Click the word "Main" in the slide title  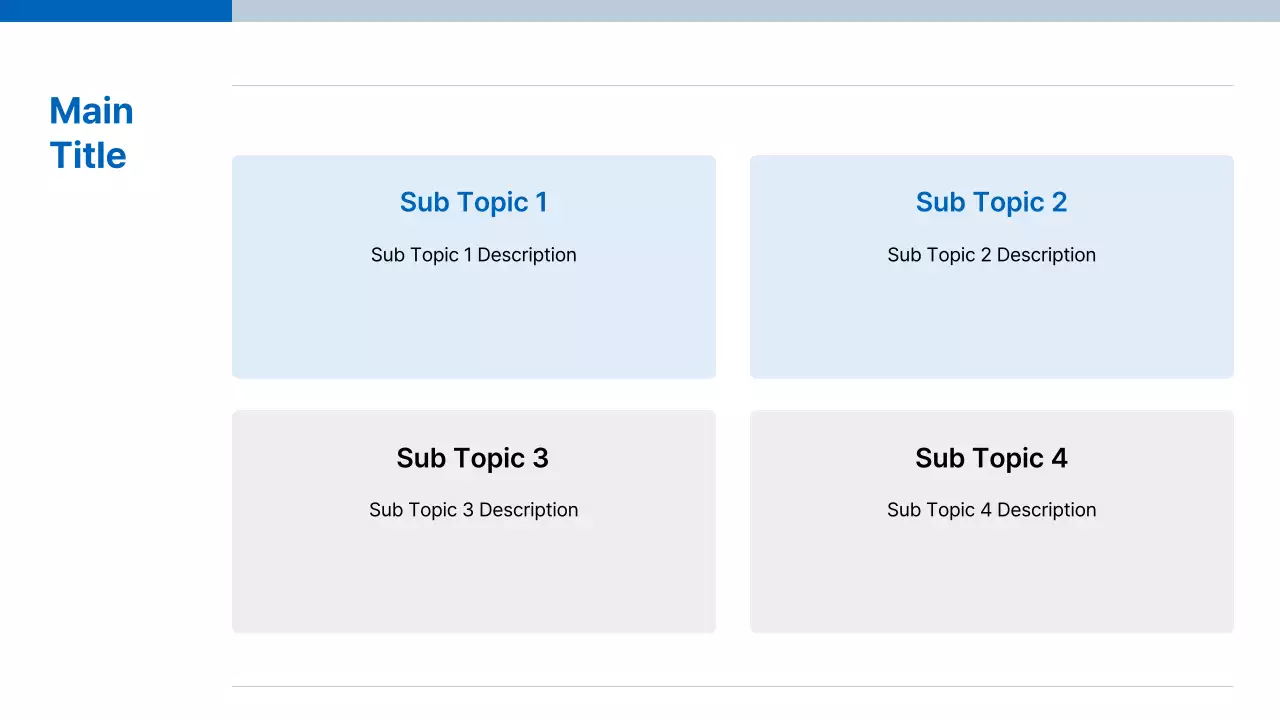(91, 111)
